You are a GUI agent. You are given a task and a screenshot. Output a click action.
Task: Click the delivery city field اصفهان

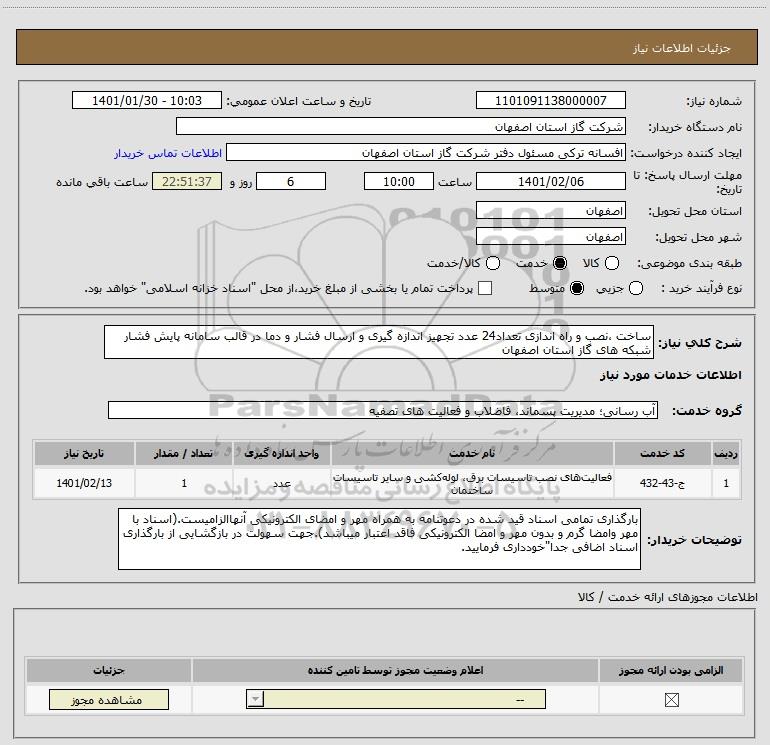[x=550, y=237]
